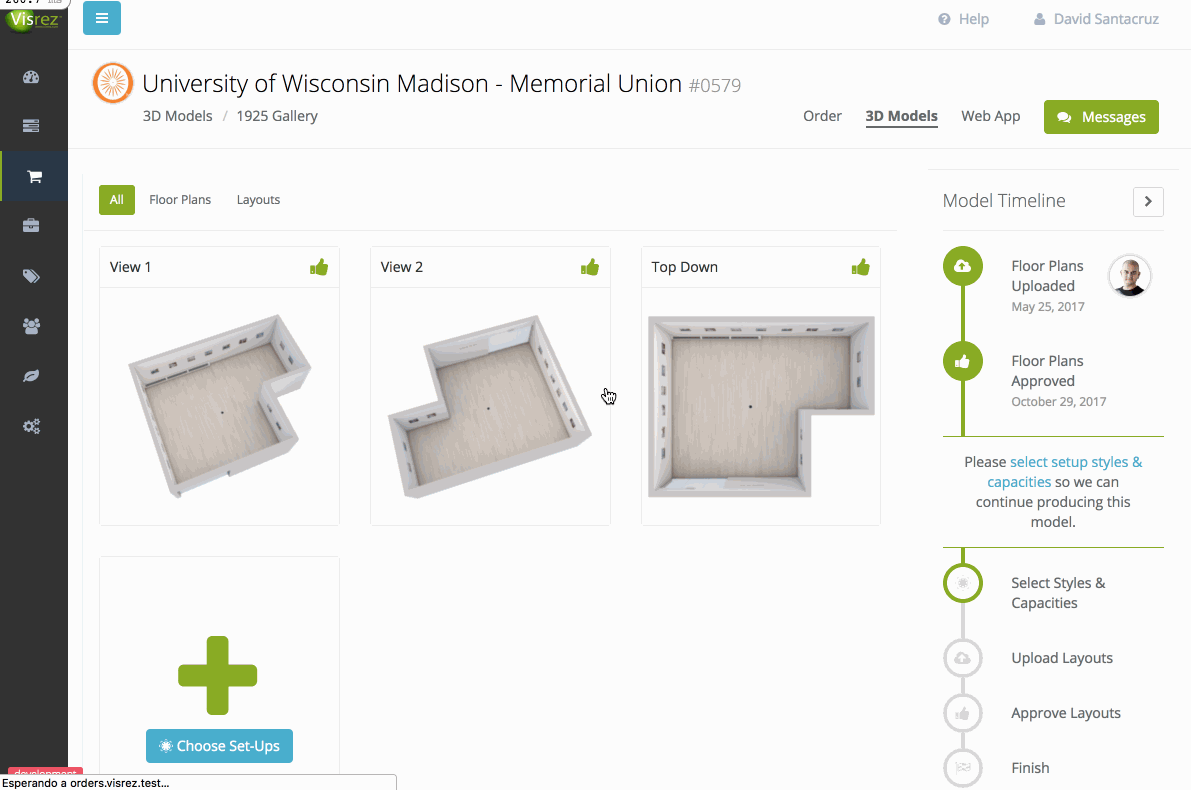Viewport: 1191px width, 790px height.
Task: Open the dashboard gauge icon in sidebar
Action: [x=31, y=77]
